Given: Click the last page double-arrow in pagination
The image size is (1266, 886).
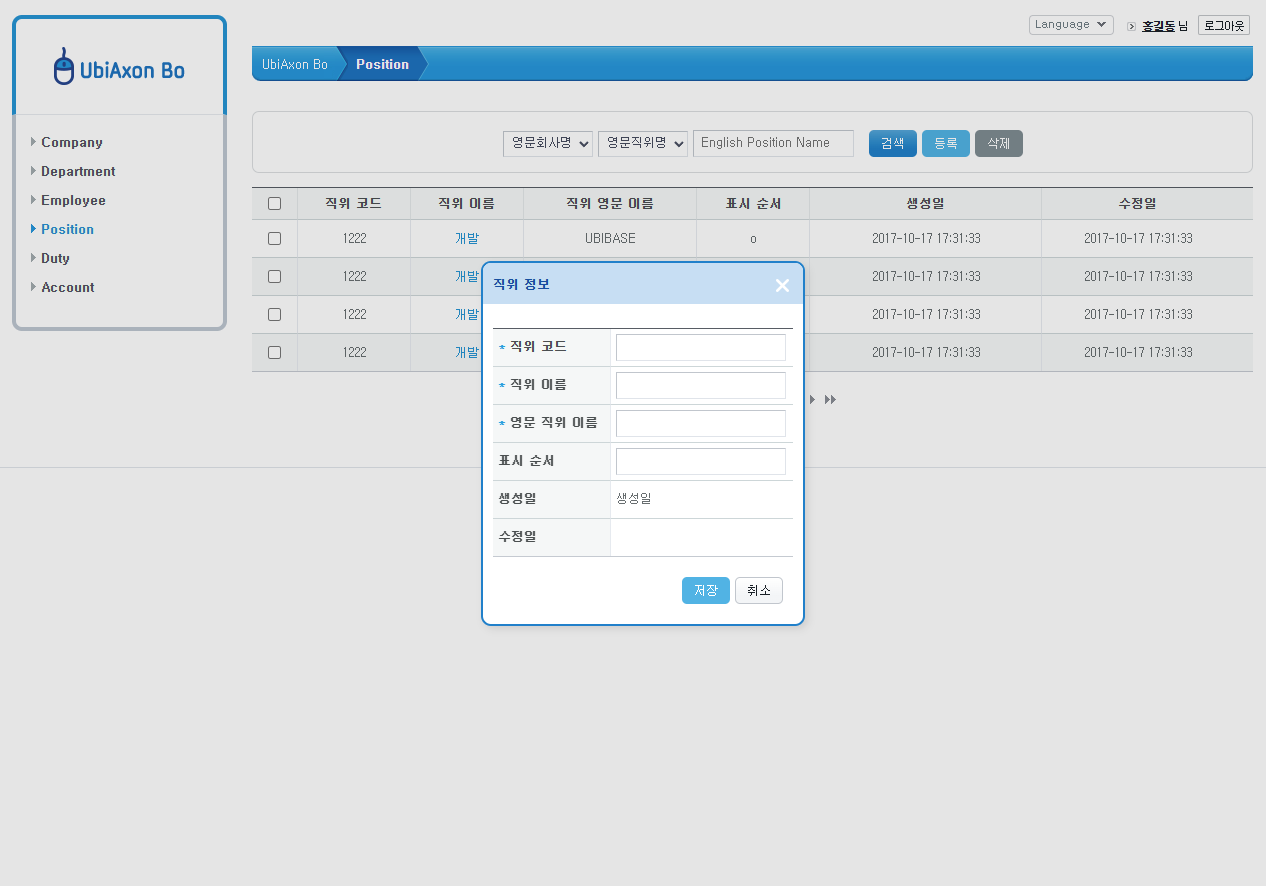Looking at the screenshot, I should 829,399.
